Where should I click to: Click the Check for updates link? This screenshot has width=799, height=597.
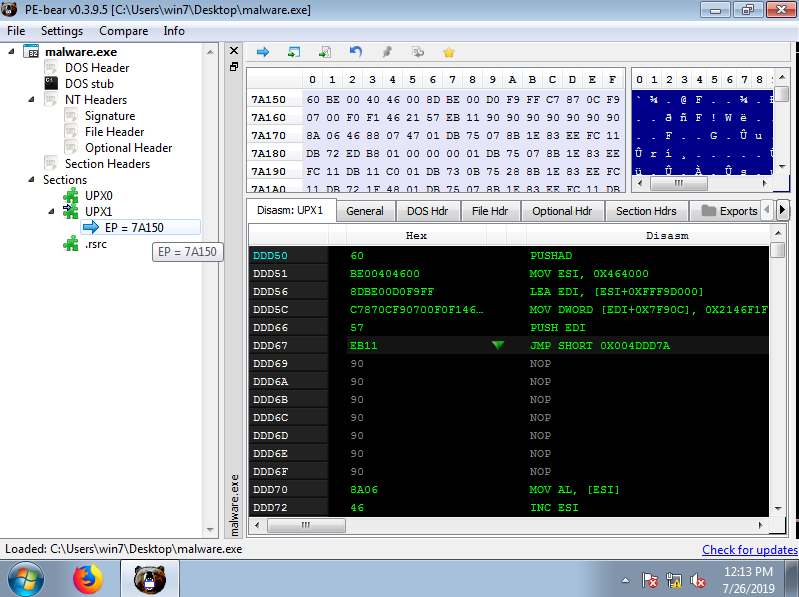[750, 550]
